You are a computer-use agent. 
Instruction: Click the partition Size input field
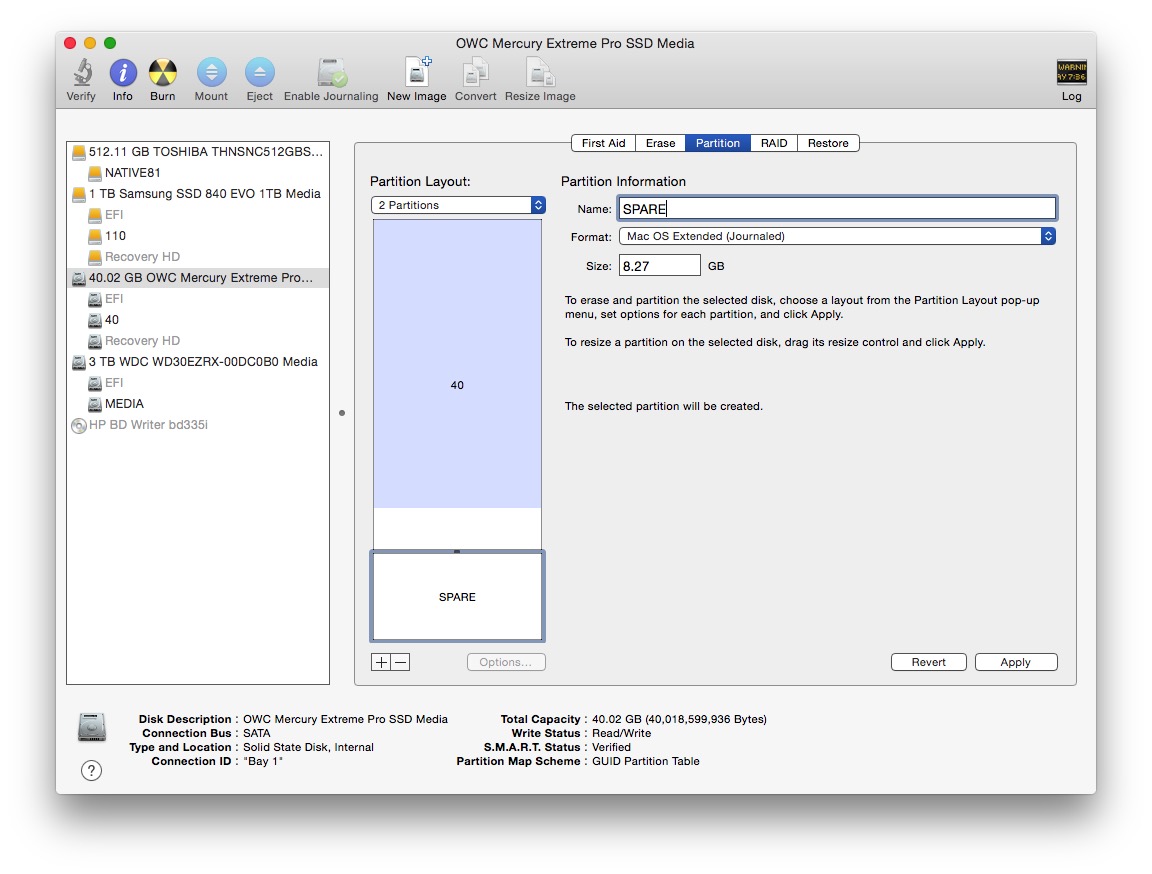[659, 266]
